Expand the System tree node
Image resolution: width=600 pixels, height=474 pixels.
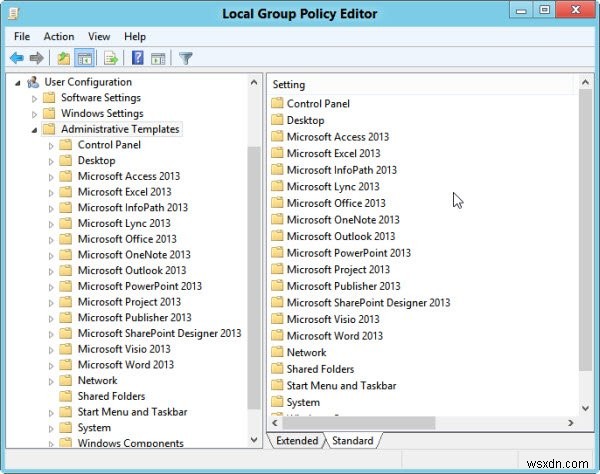51,428
